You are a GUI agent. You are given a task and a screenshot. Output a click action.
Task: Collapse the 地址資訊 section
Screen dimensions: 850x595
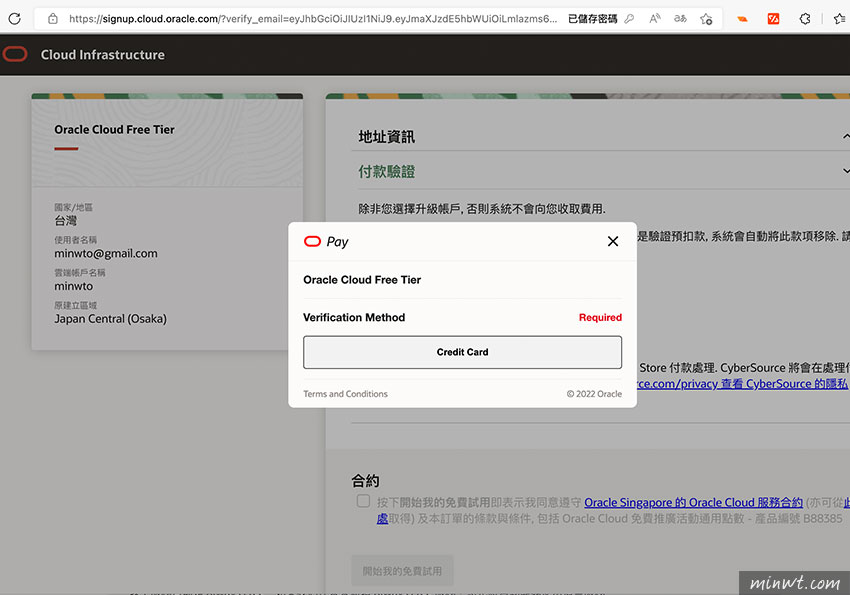pos(846,135)
